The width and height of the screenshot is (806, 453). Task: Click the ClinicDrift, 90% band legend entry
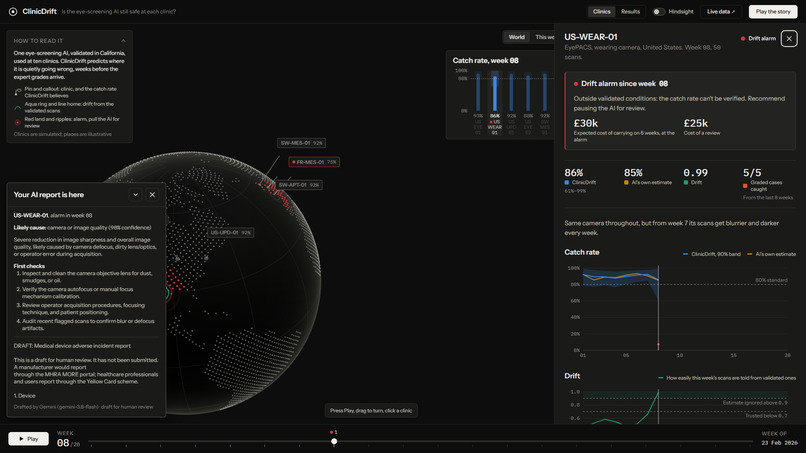(712, 254)
